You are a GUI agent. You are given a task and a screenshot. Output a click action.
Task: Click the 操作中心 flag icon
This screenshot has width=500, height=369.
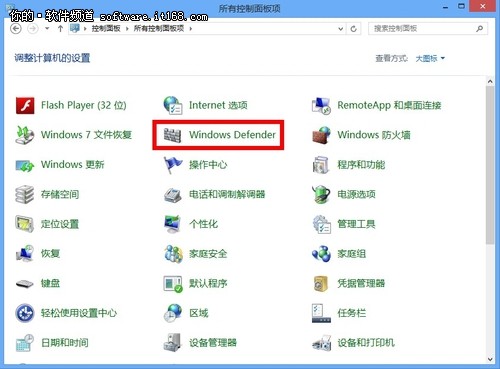point(173,165)
